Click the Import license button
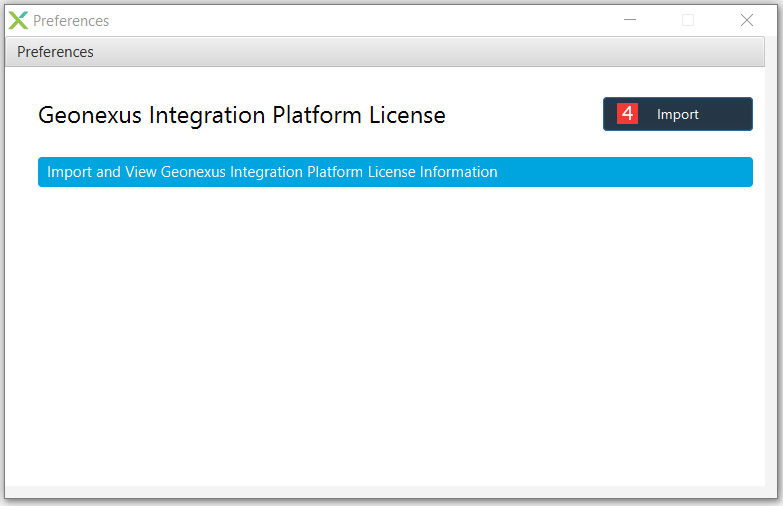The width and height of the screenshot is (783, 506). 678,114
